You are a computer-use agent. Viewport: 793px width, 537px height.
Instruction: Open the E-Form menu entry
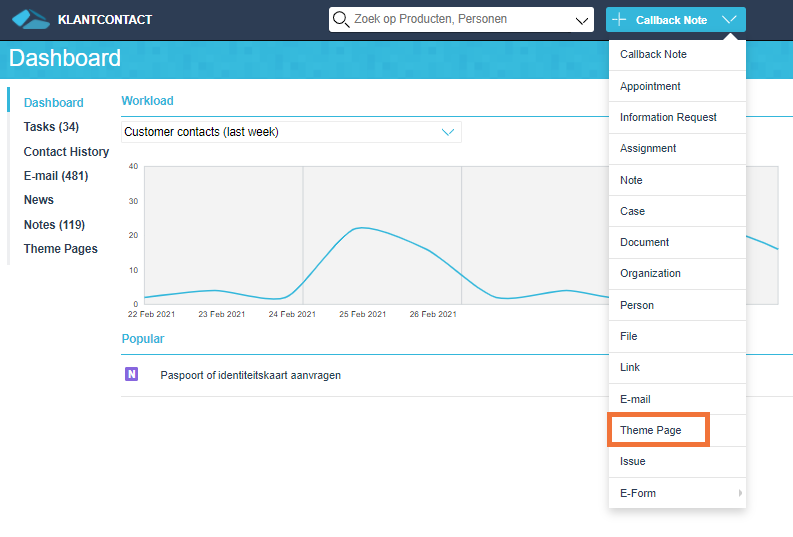677,493
